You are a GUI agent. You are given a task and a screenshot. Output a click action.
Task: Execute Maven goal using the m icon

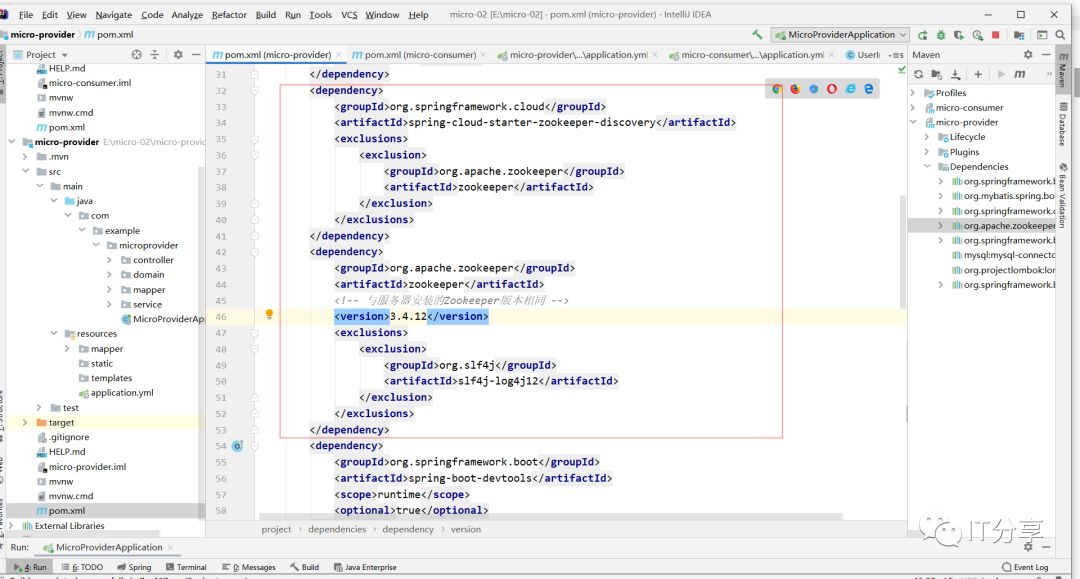[x=1019, y=74]
